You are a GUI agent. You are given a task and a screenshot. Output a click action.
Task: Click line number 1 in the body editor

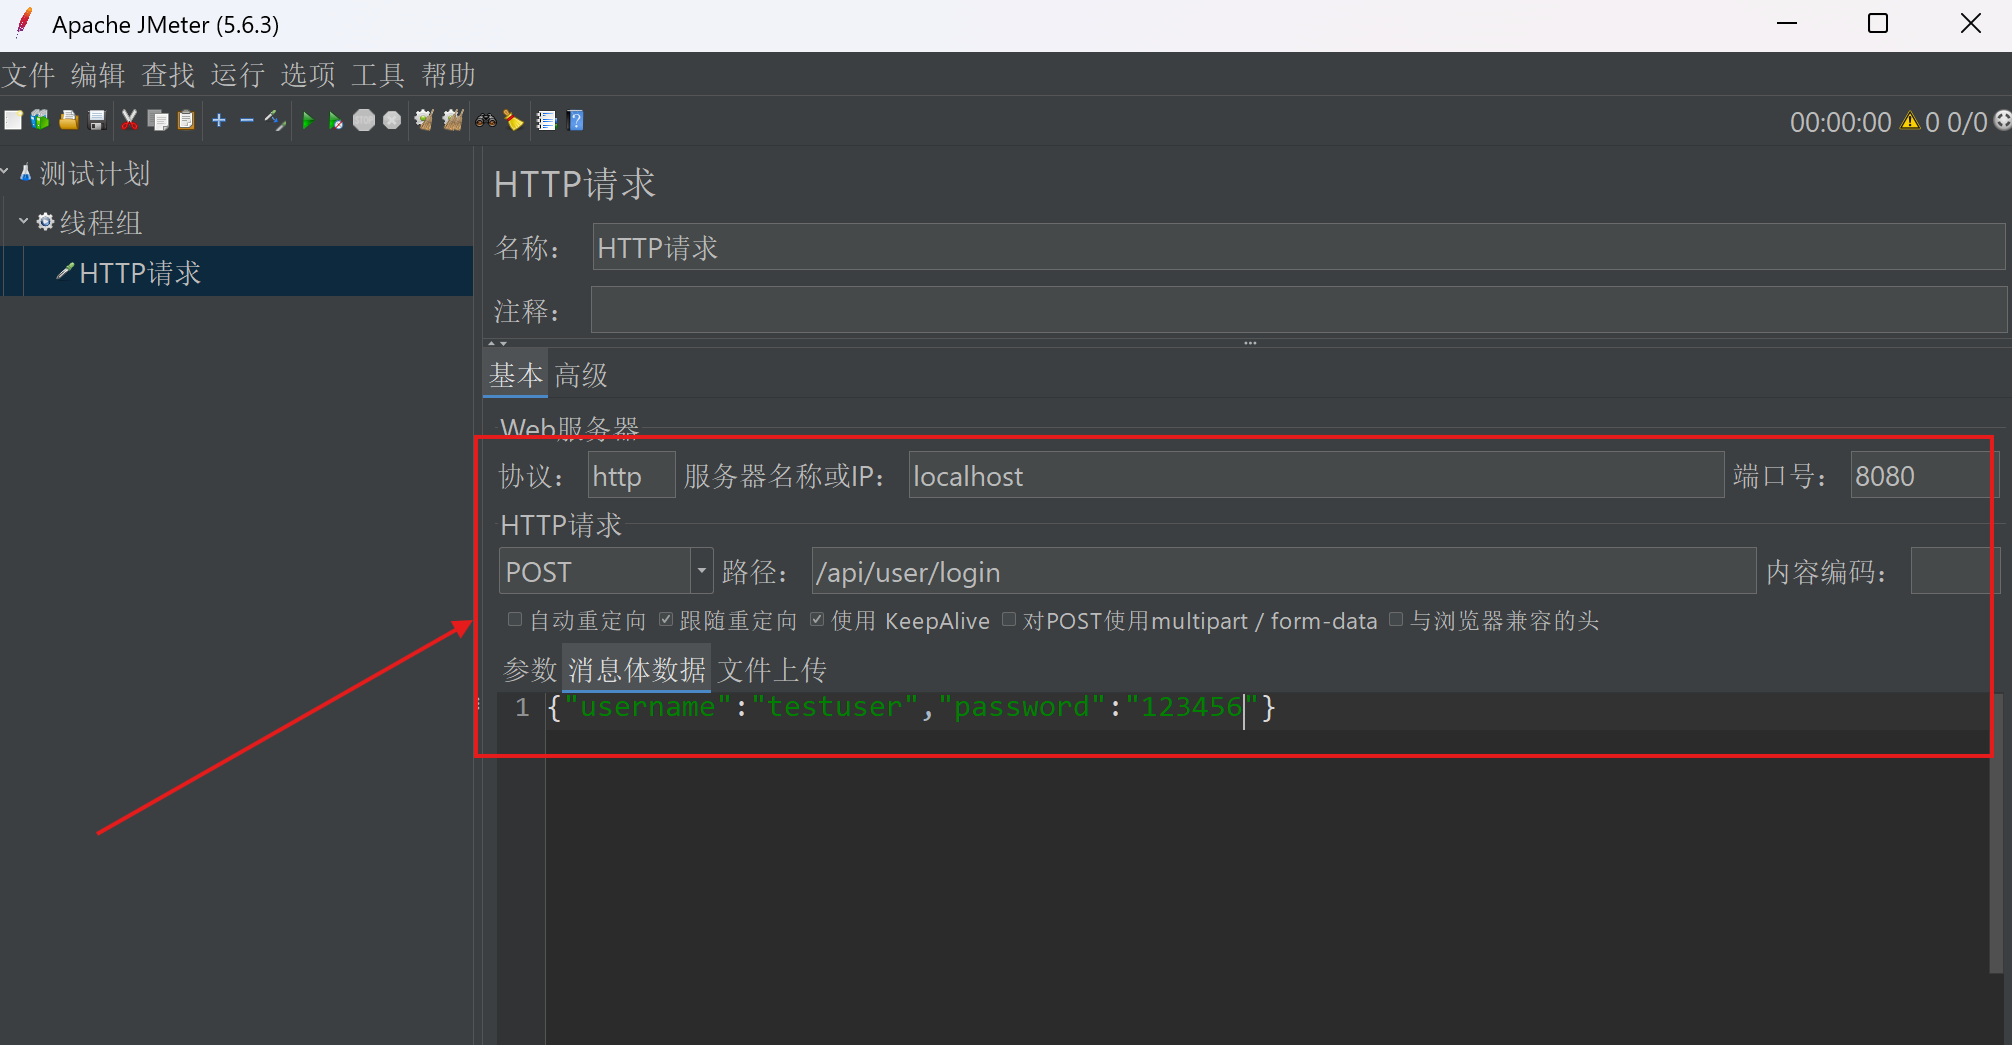[x=522, y=708]
